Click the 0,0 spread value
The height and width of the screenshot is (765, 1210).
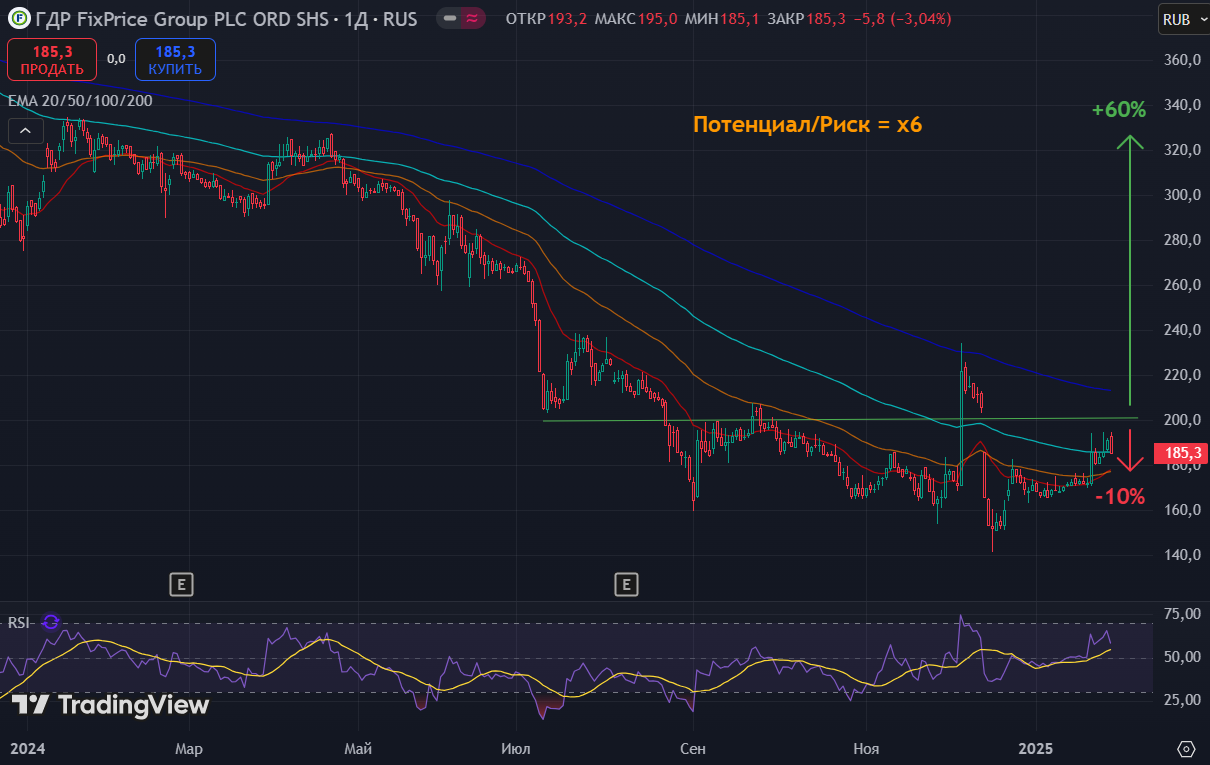(x=116, y=59)
